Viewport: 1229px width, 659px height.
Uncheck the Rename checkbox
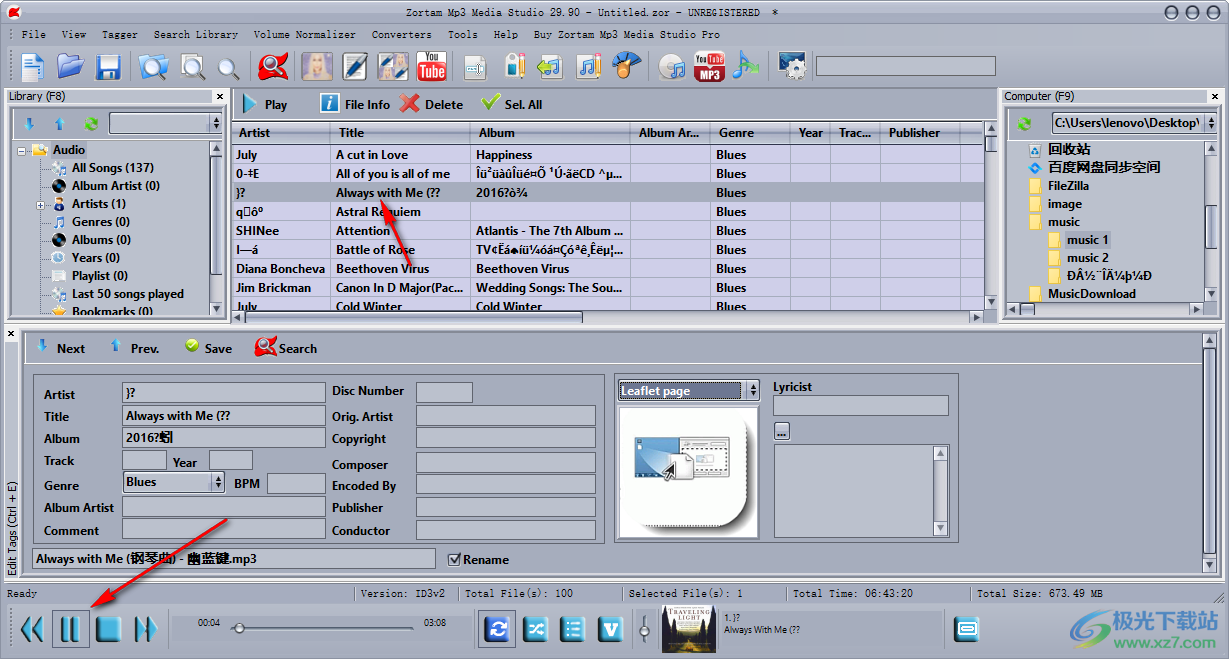[455, 560]
